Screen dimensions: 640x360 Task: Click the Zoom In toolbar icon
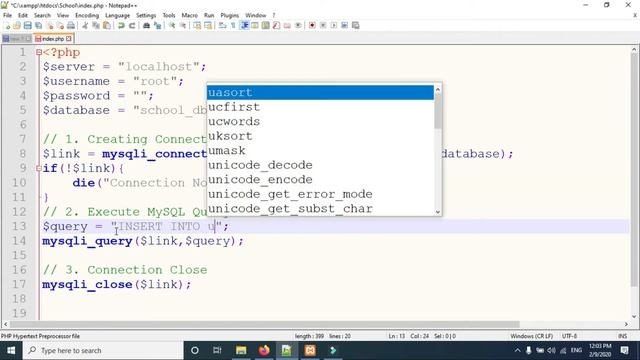[172, 26]
